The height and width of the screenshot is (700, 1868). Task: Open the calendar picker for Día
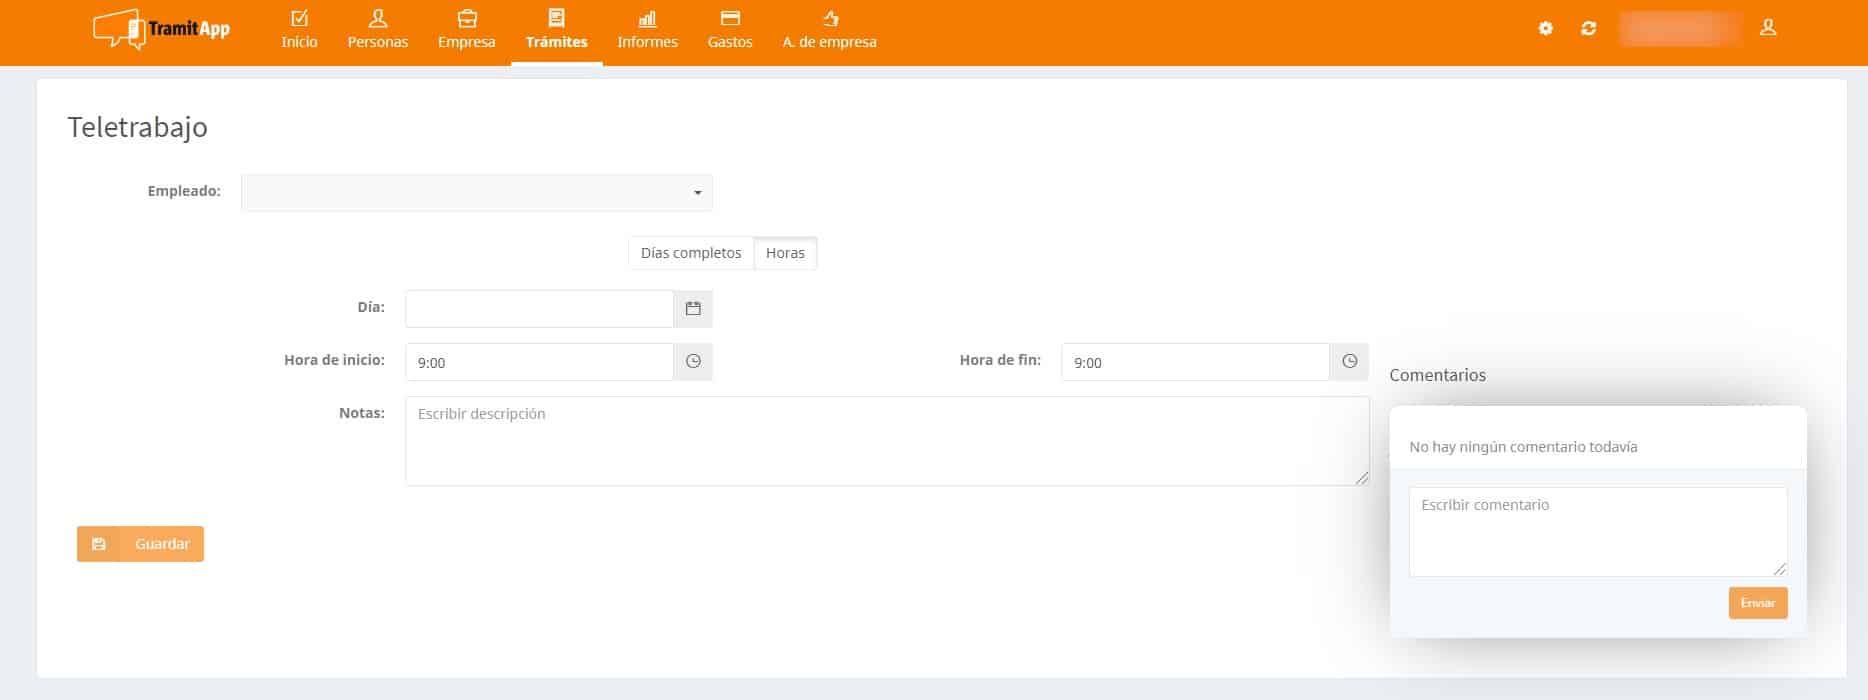coord(693,309)
